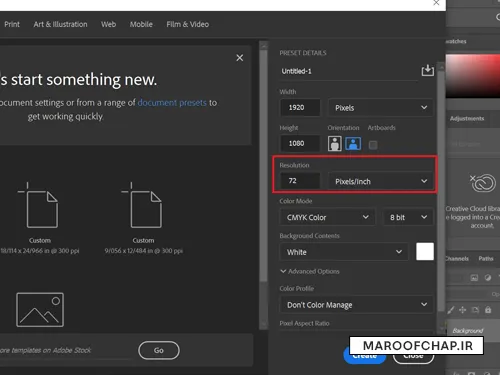Click the document presets link
Screen dimensions: 500x375
click(x=172, y=103)
